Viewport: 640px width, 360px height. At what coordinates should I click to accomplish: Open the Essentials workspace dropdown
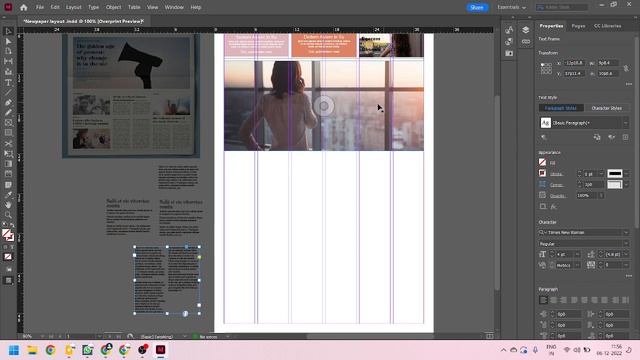click(511, 7)
